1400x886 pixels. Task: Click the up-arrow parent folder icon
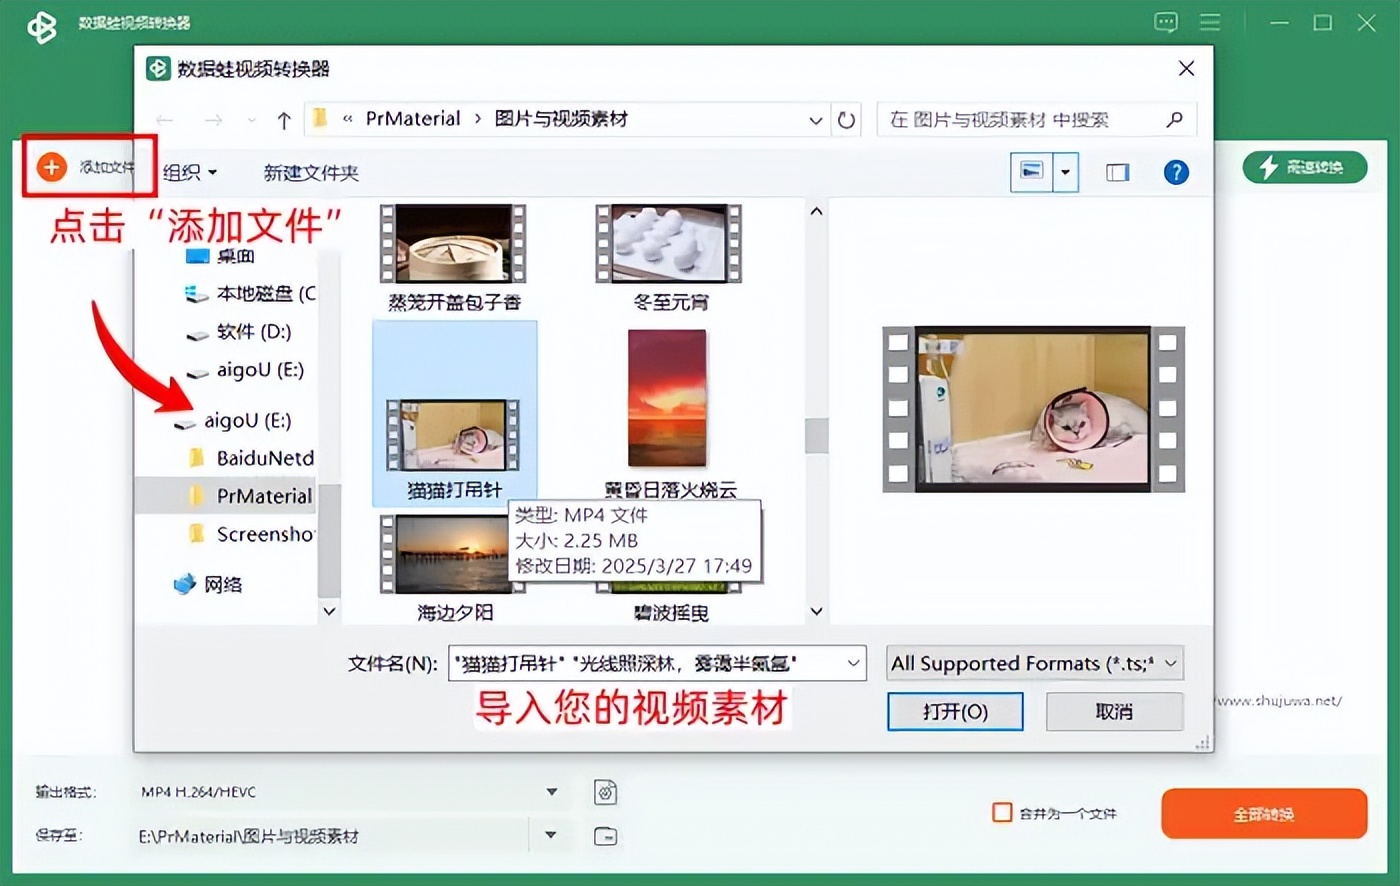pyautogui.click(x=284, y=121)
